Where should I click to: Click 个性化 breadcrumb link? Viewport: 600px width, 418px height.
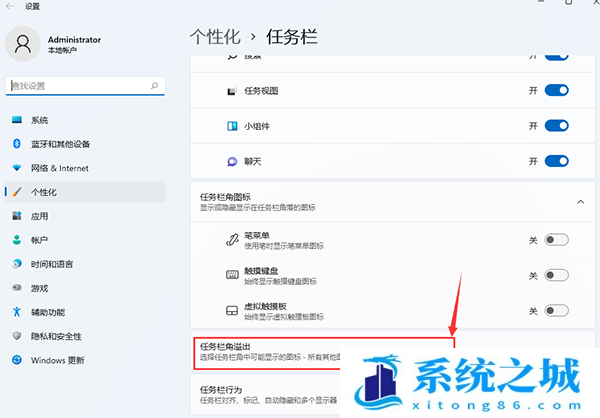tap(215, 36)
